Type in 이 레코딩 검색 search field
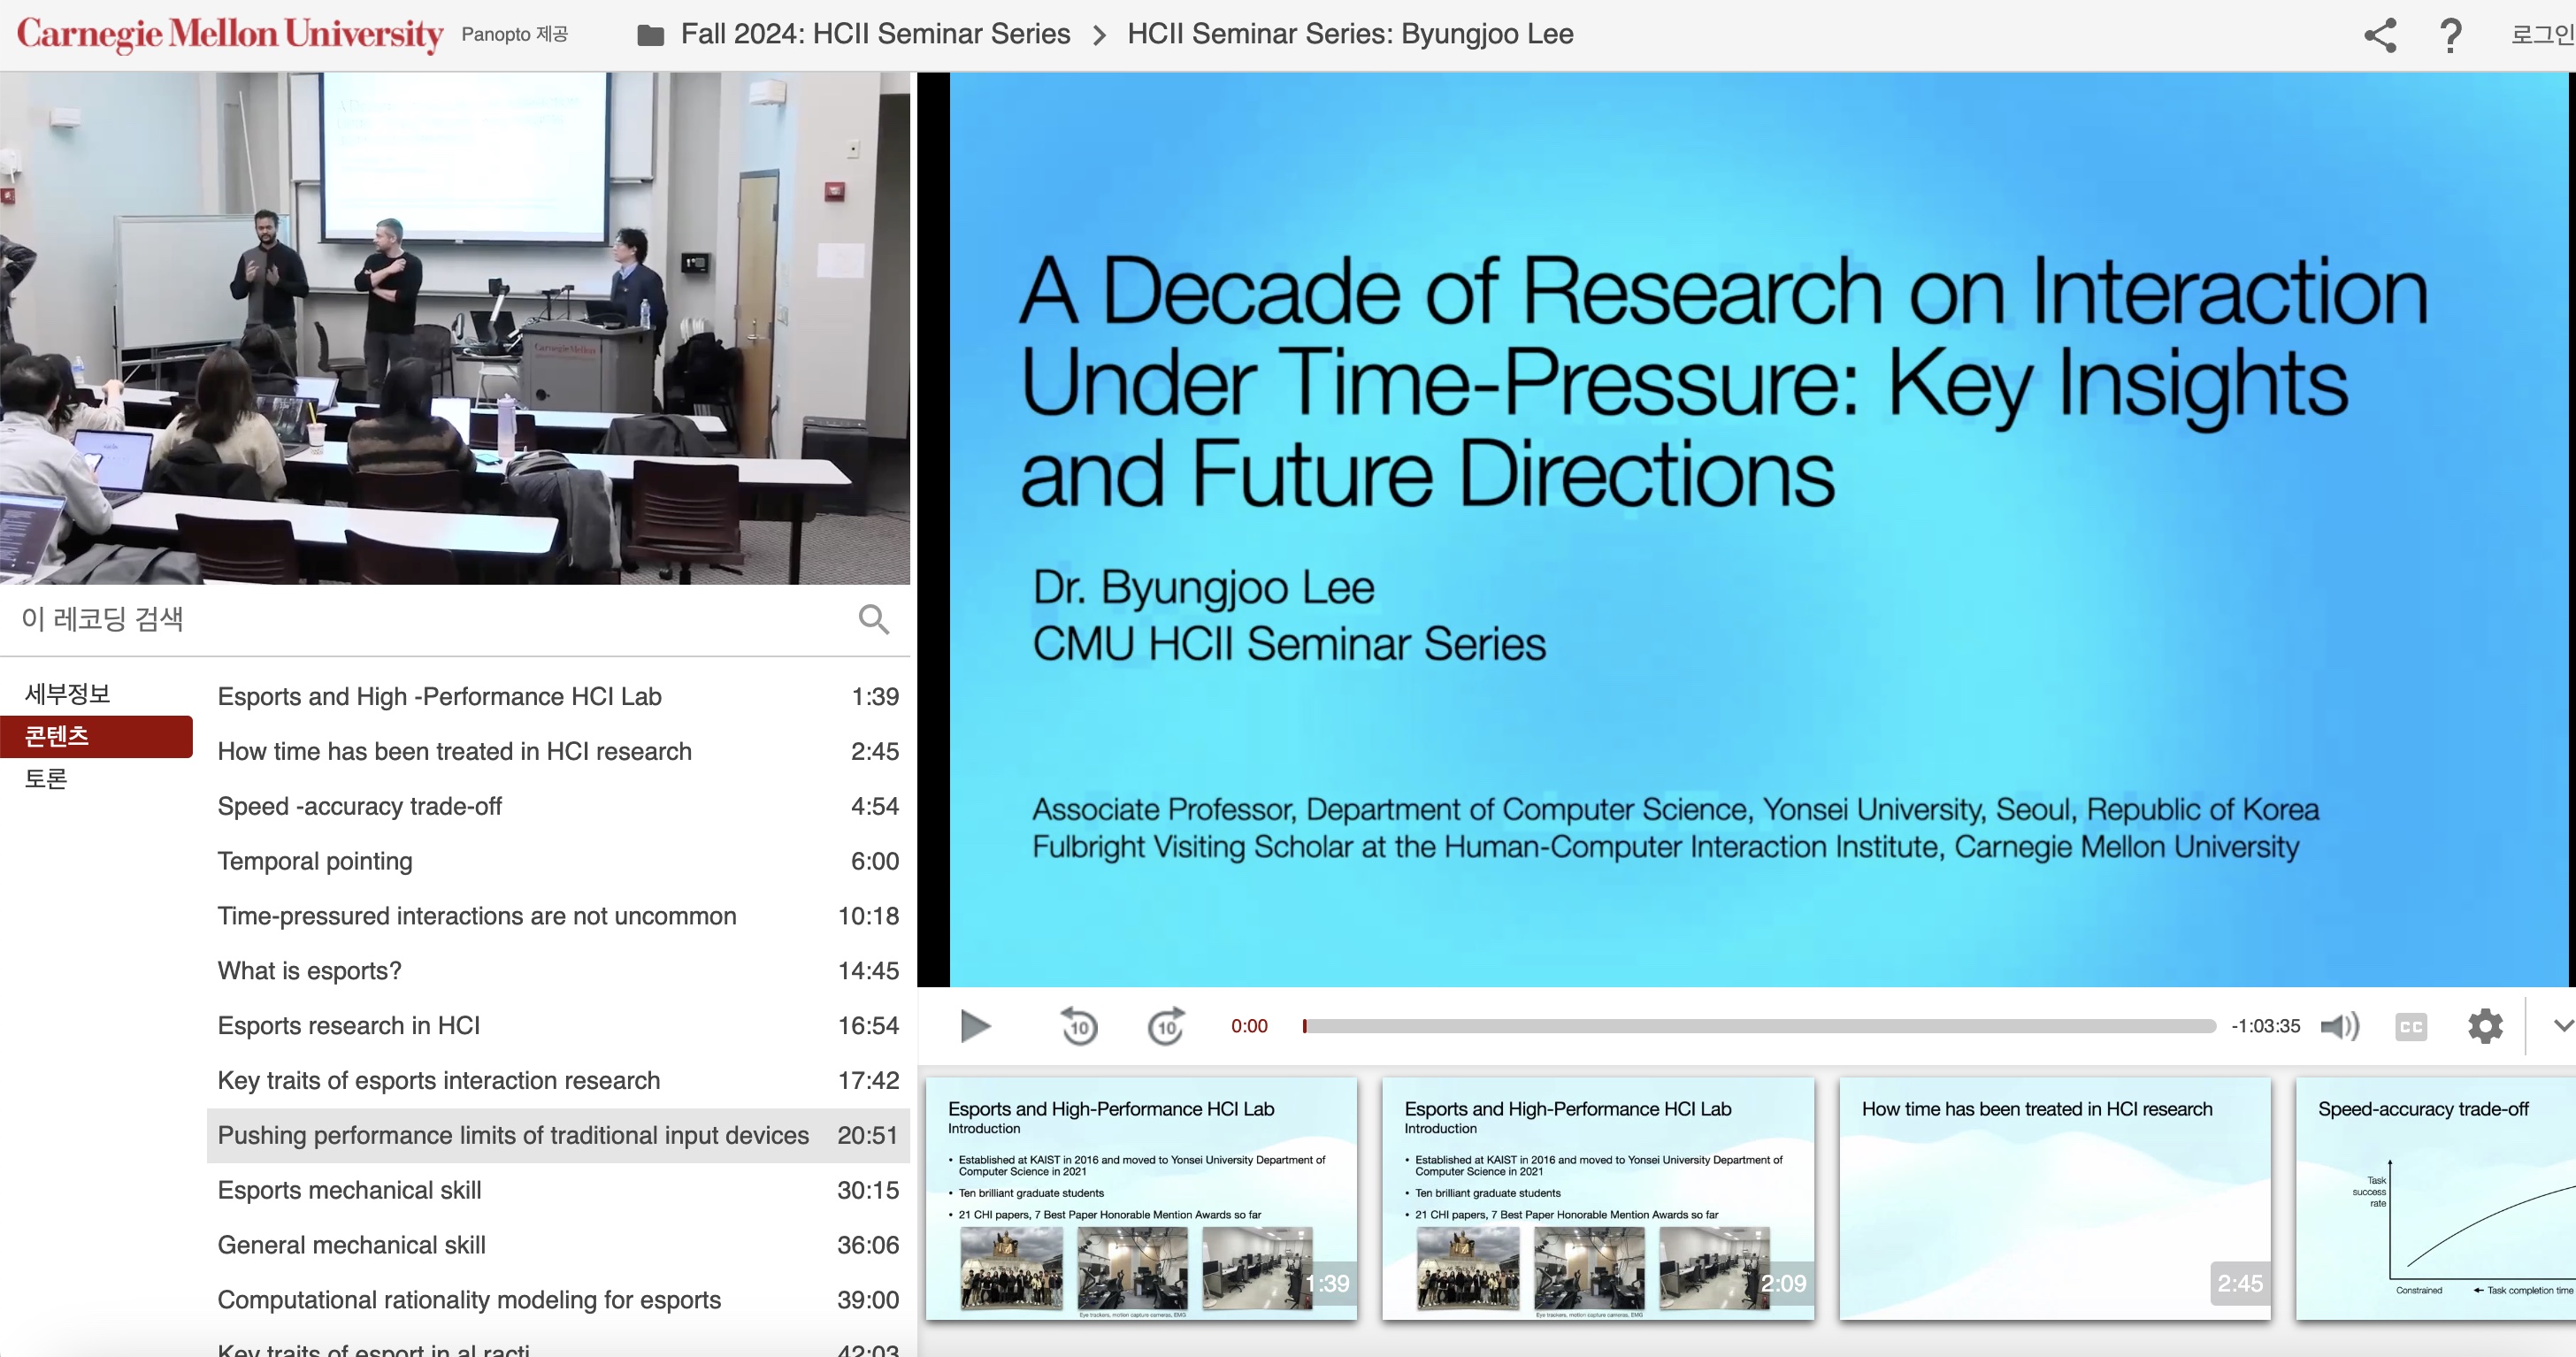 (420, 619)
